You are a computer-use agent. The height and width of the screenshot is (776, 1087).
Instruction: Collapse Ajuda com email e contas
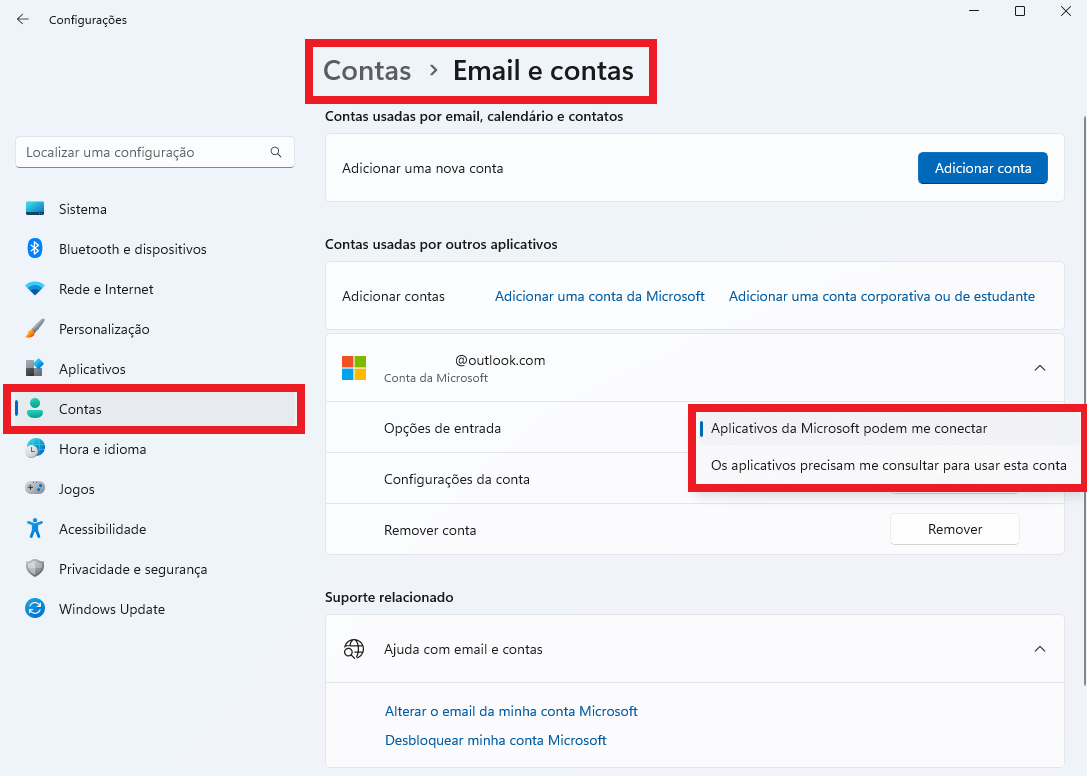click(1040, 649)
